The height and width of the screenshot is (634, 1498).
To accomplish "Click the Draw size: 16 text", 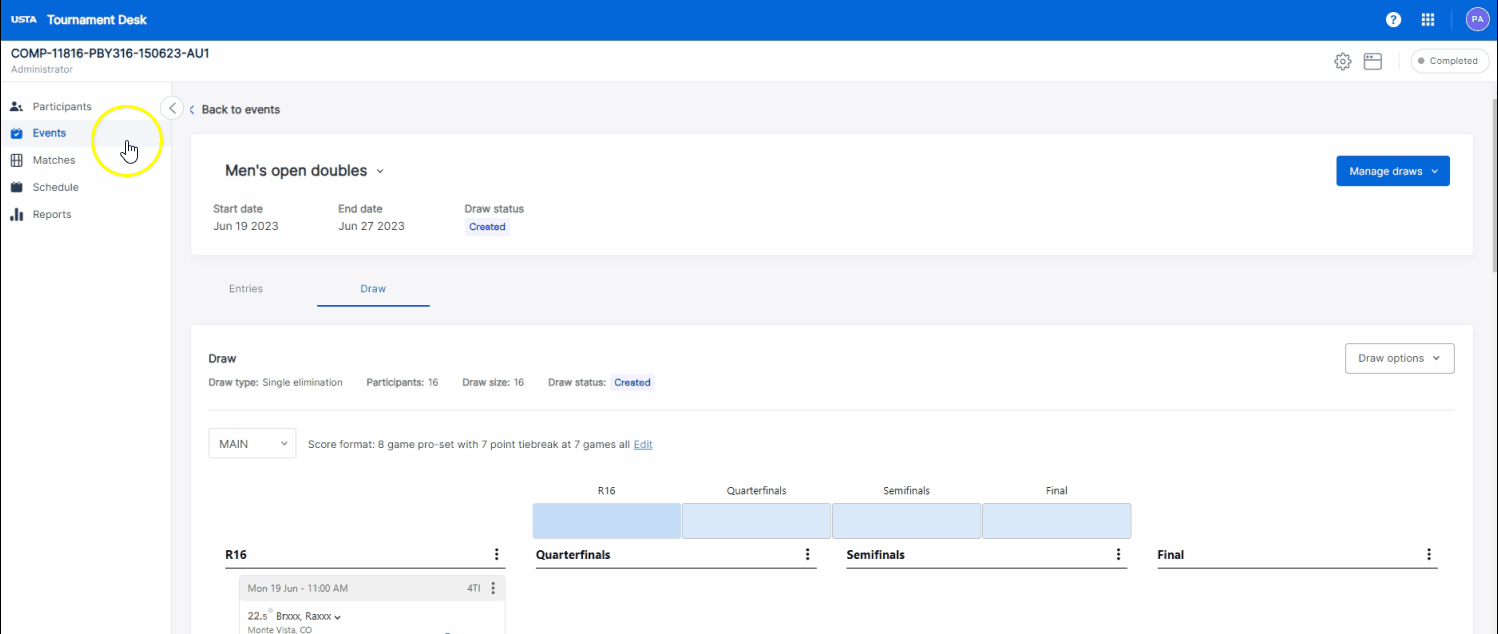I will [493, 382].
